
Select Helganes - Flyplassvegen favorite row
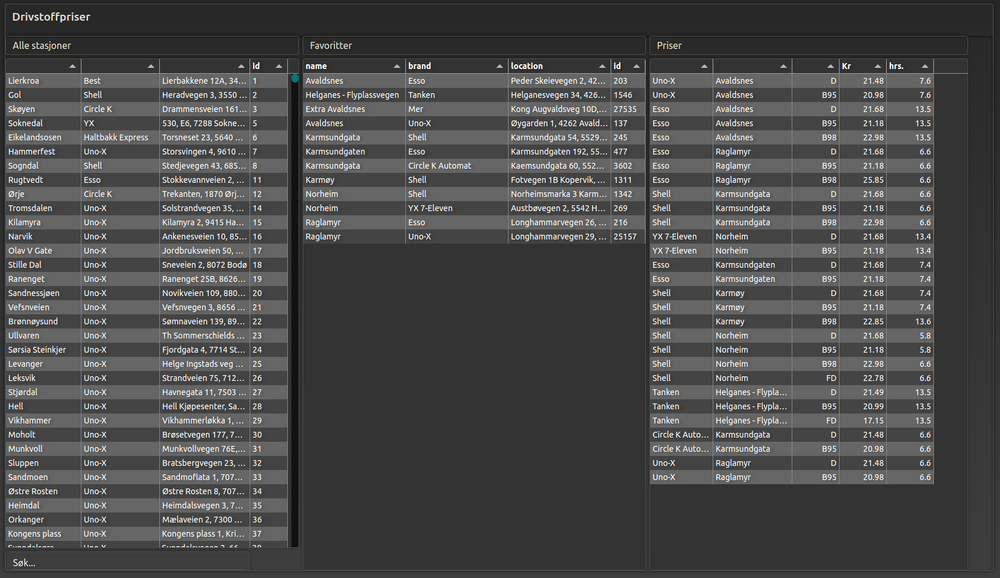[x=472, y=95]
